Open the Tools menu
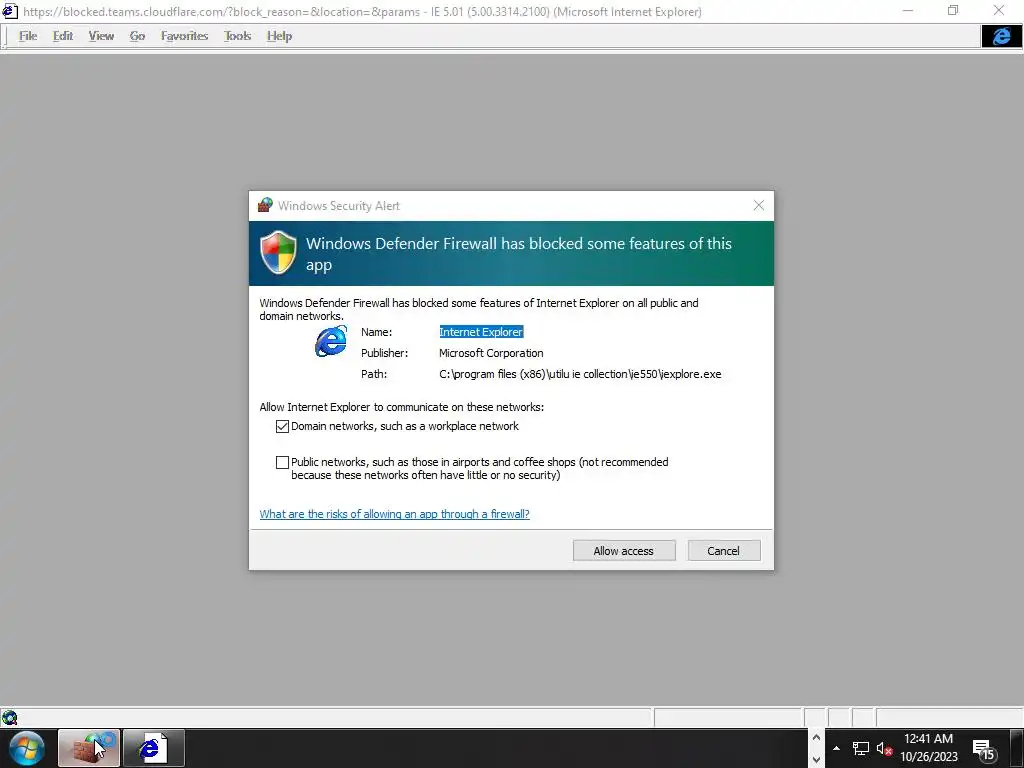 pos(237,36)
